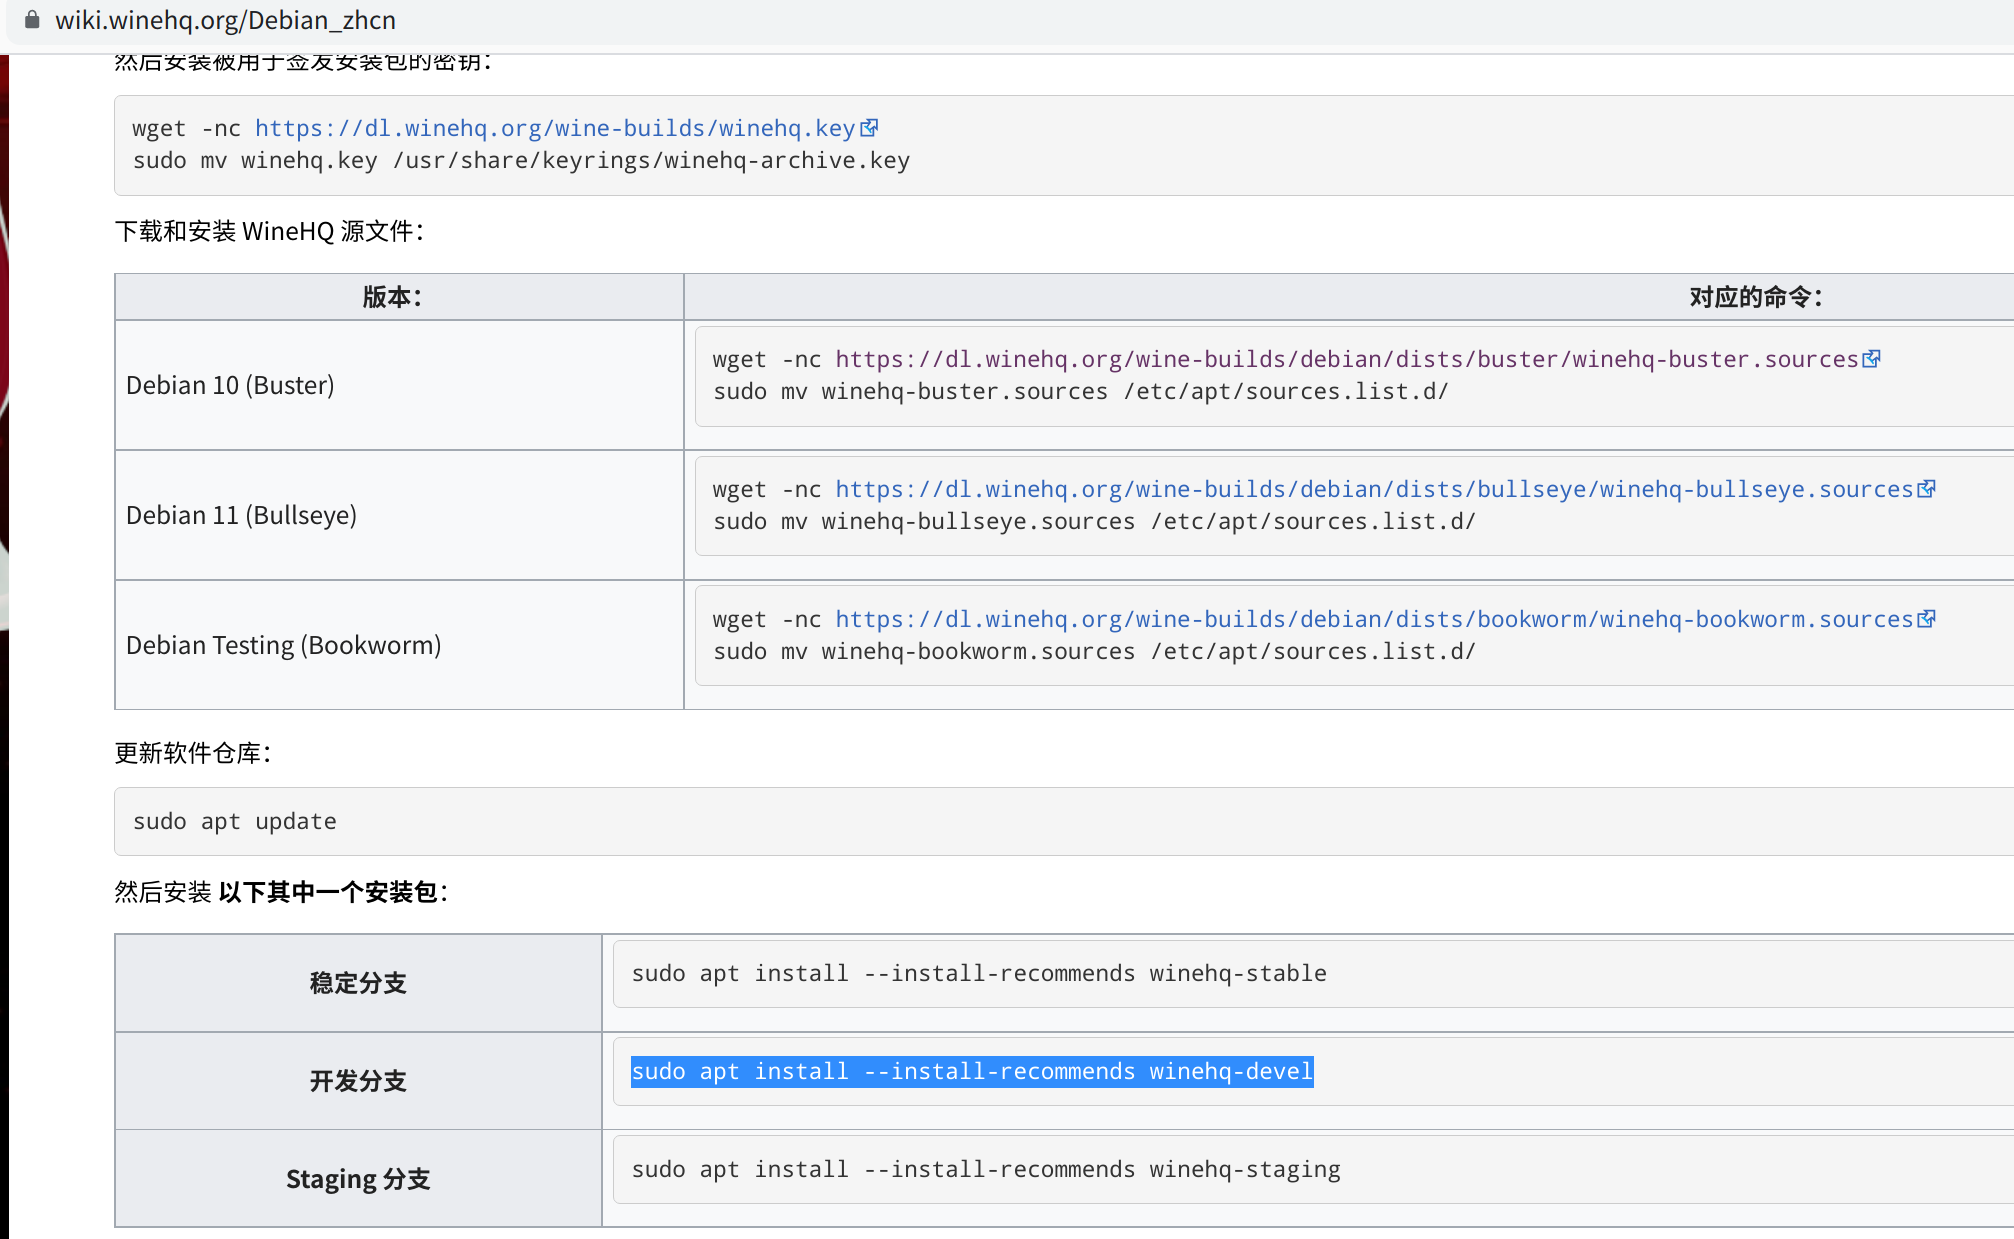Click external link icon after bullseye.sources URL
This screenshot has width=2014, height=1239.
coord(1926,489)
